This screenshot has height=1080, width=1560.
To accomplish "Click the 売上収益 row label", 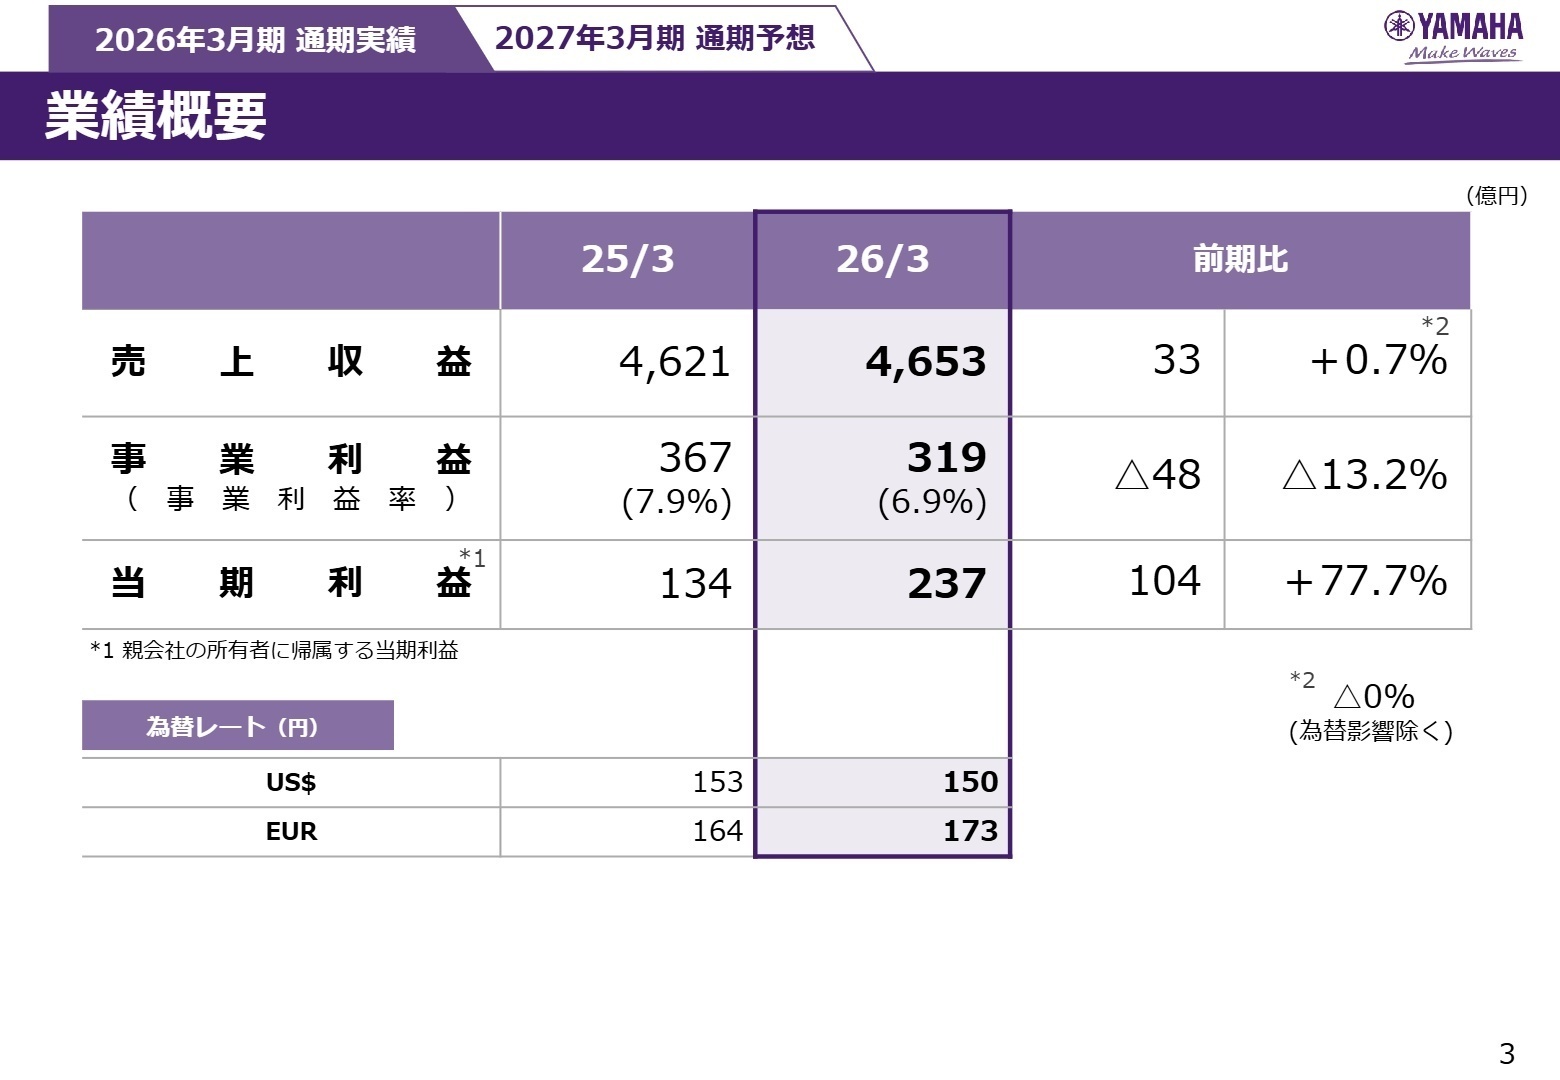I will (x=291, y=361).
